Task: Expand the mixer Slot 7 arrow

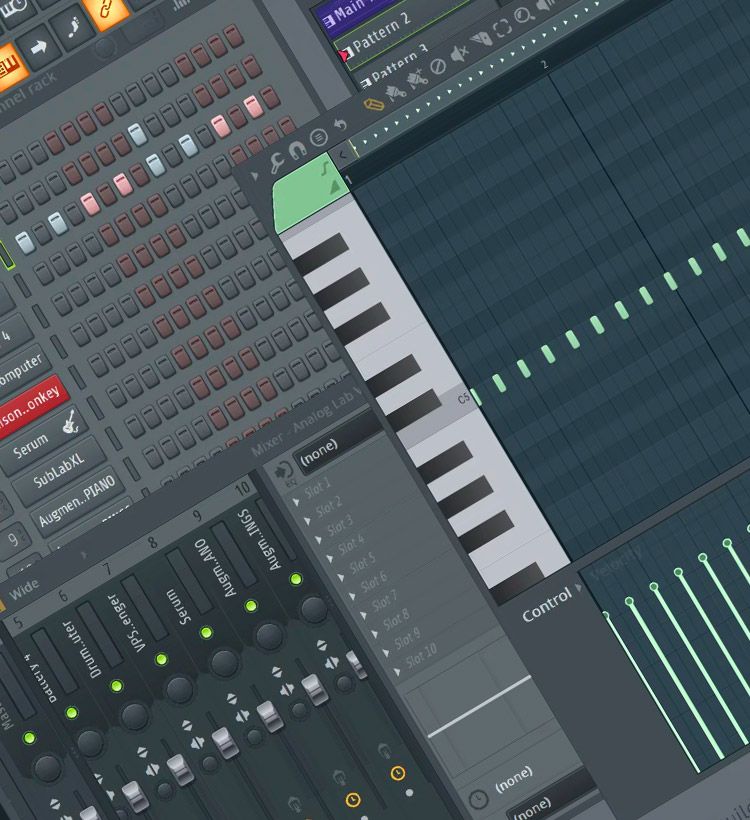Action: (363, 615)
